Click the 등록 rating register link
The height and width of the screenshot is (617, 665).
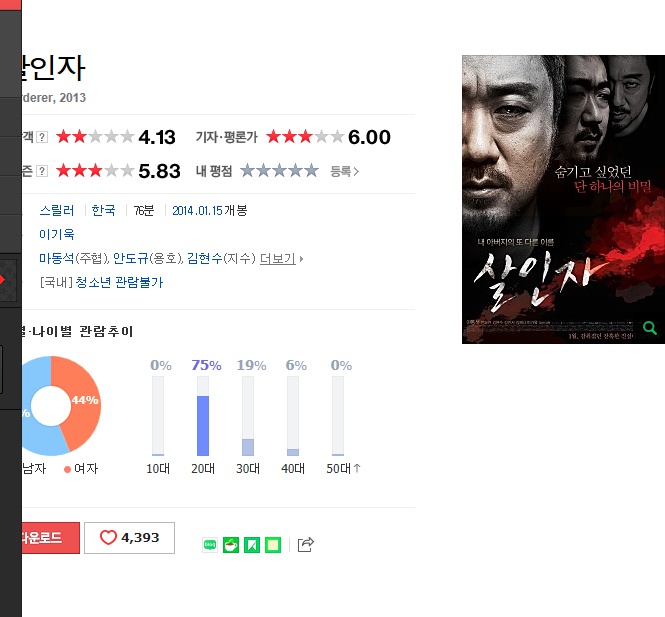click(344, 171)
